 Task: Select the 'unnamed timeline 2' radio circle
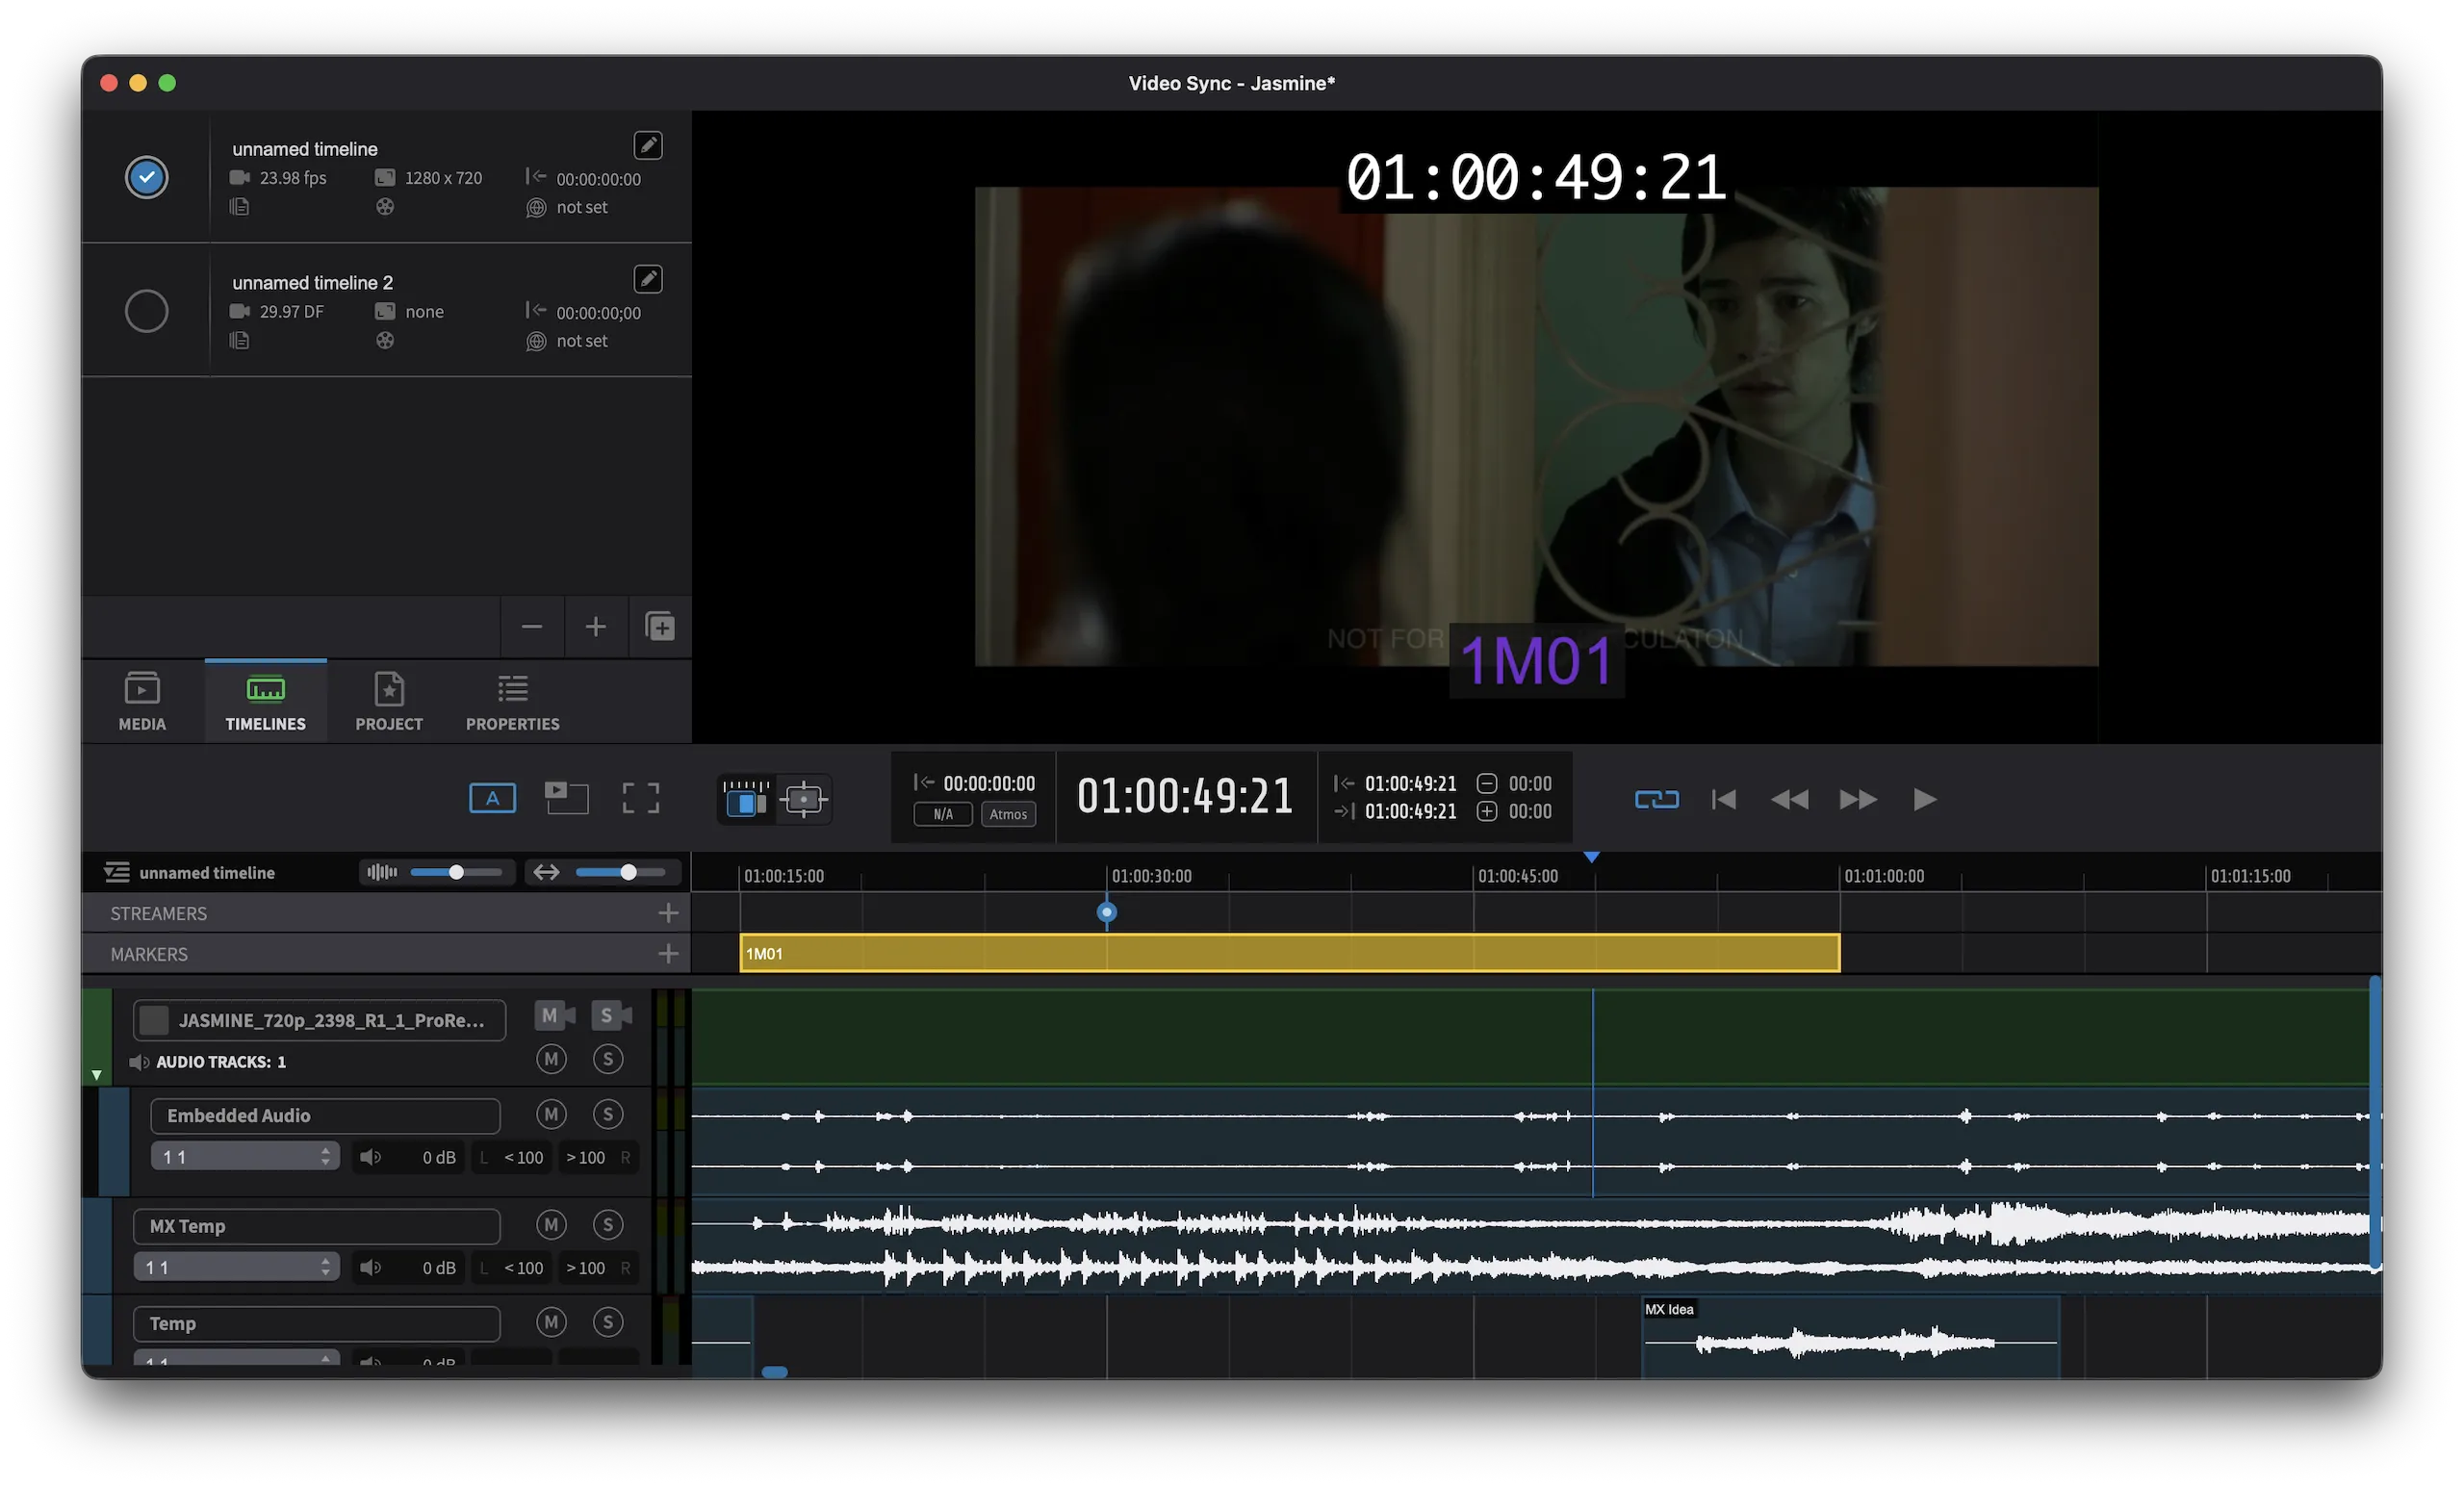146,311
